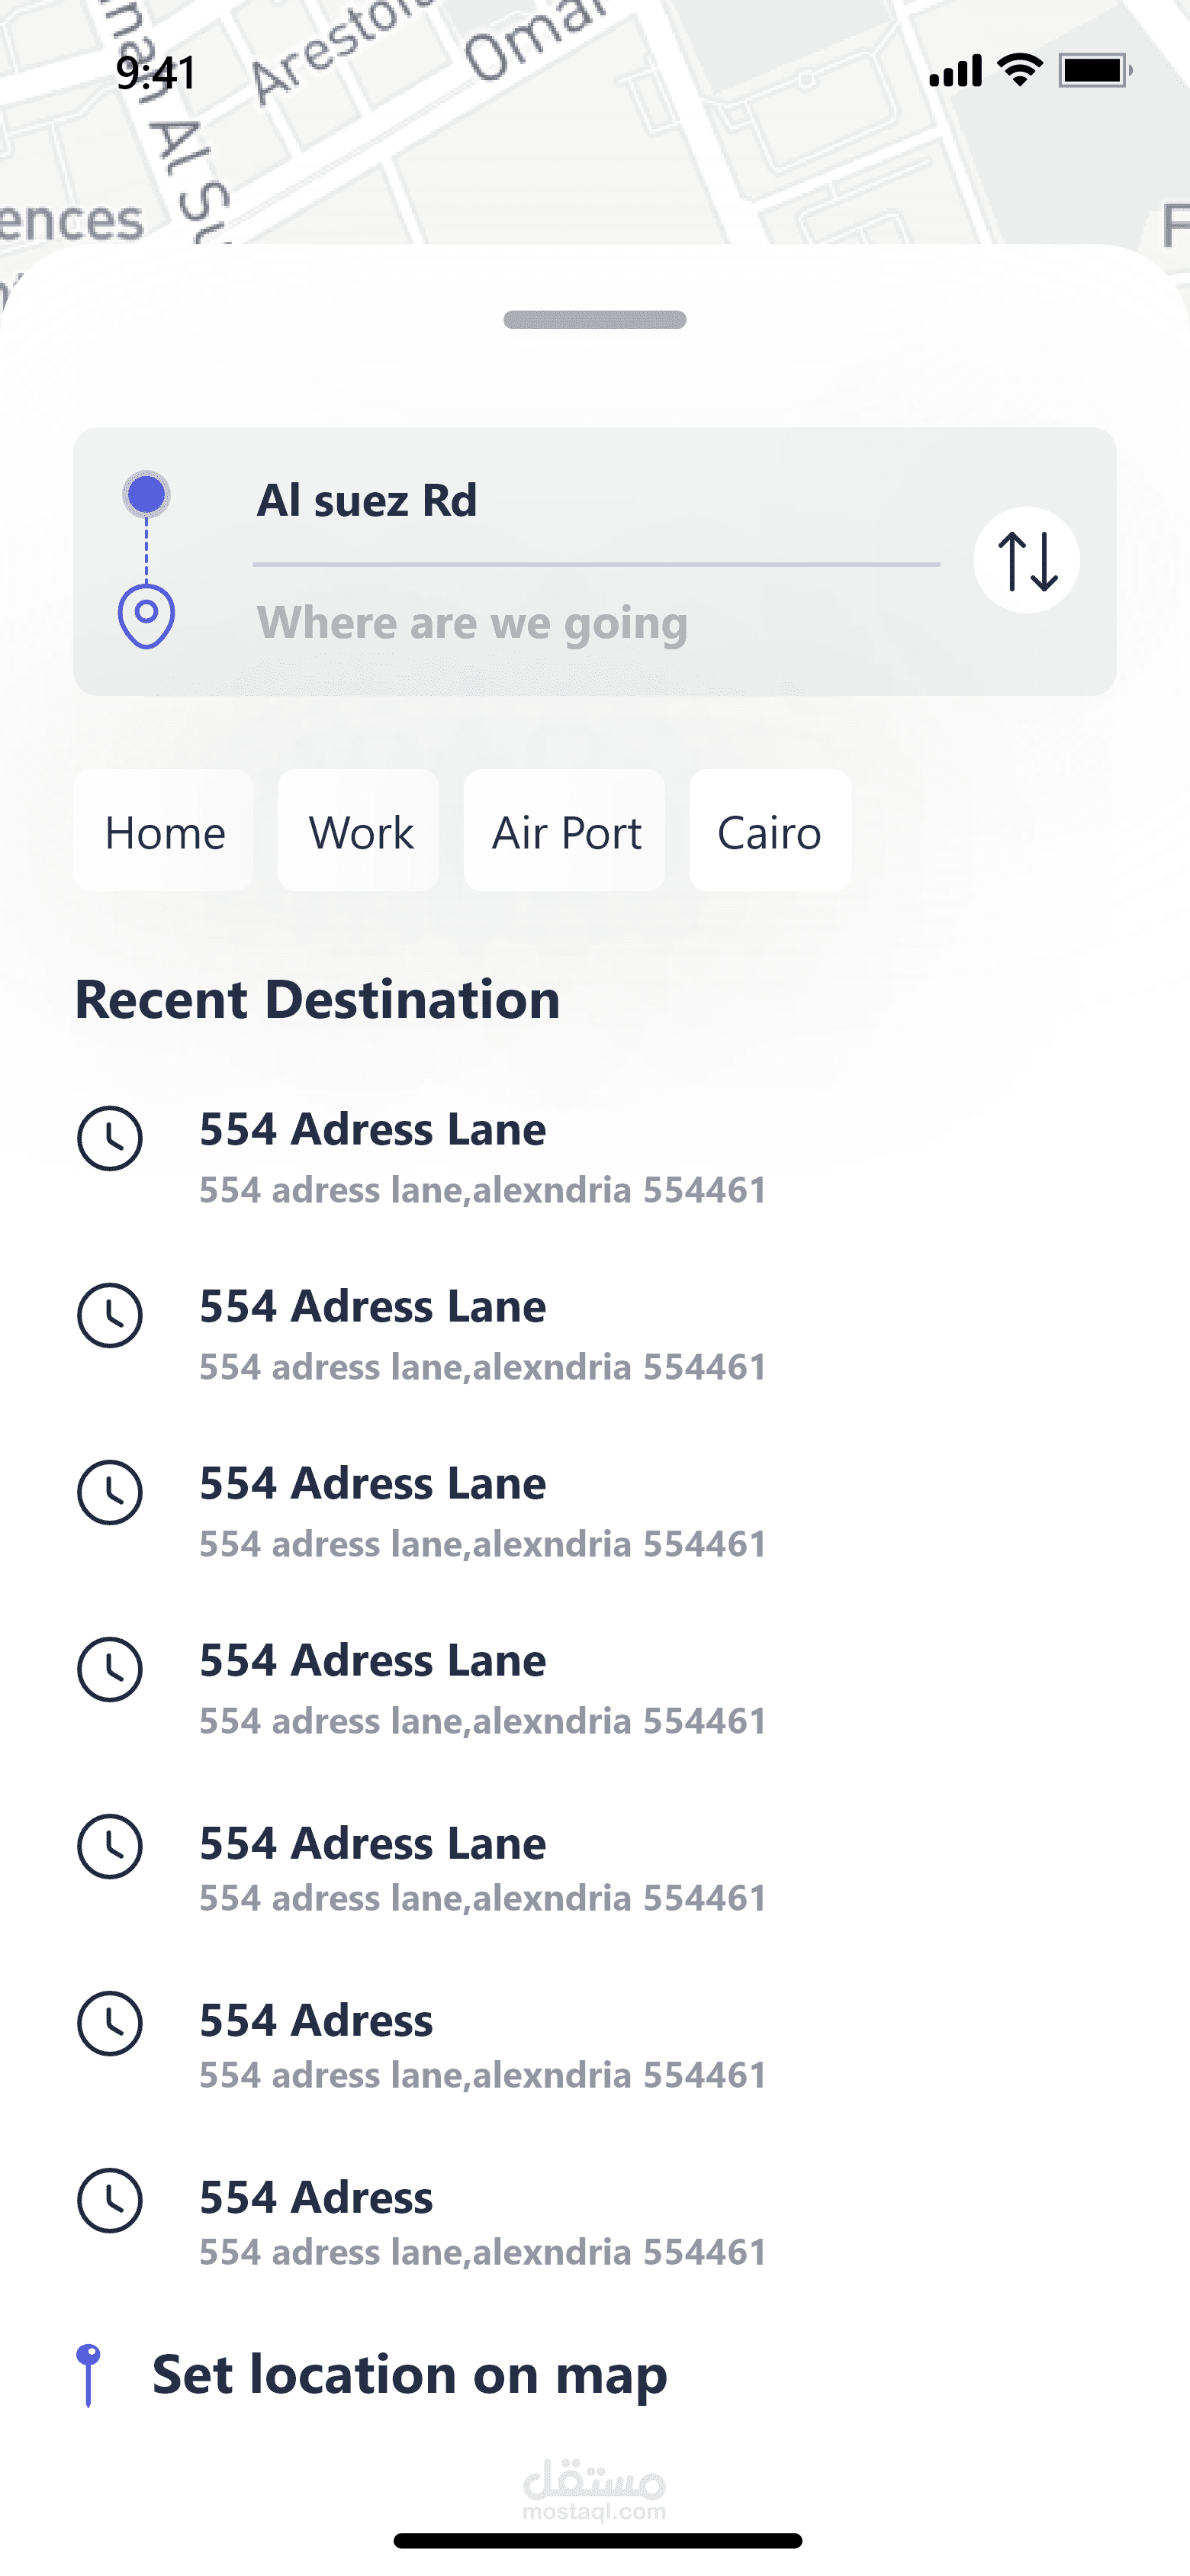Image resolution: width=1190 pixels, height=2576 pixels.
Task: Select the Home shortcut chip
Action: [164, 831]
